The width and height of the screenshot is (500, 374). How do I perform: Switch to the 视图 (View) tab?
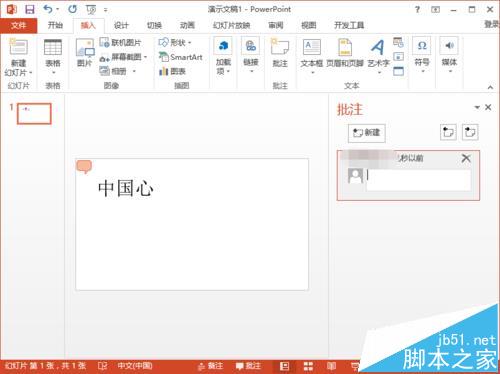click(x=308, y=25)
